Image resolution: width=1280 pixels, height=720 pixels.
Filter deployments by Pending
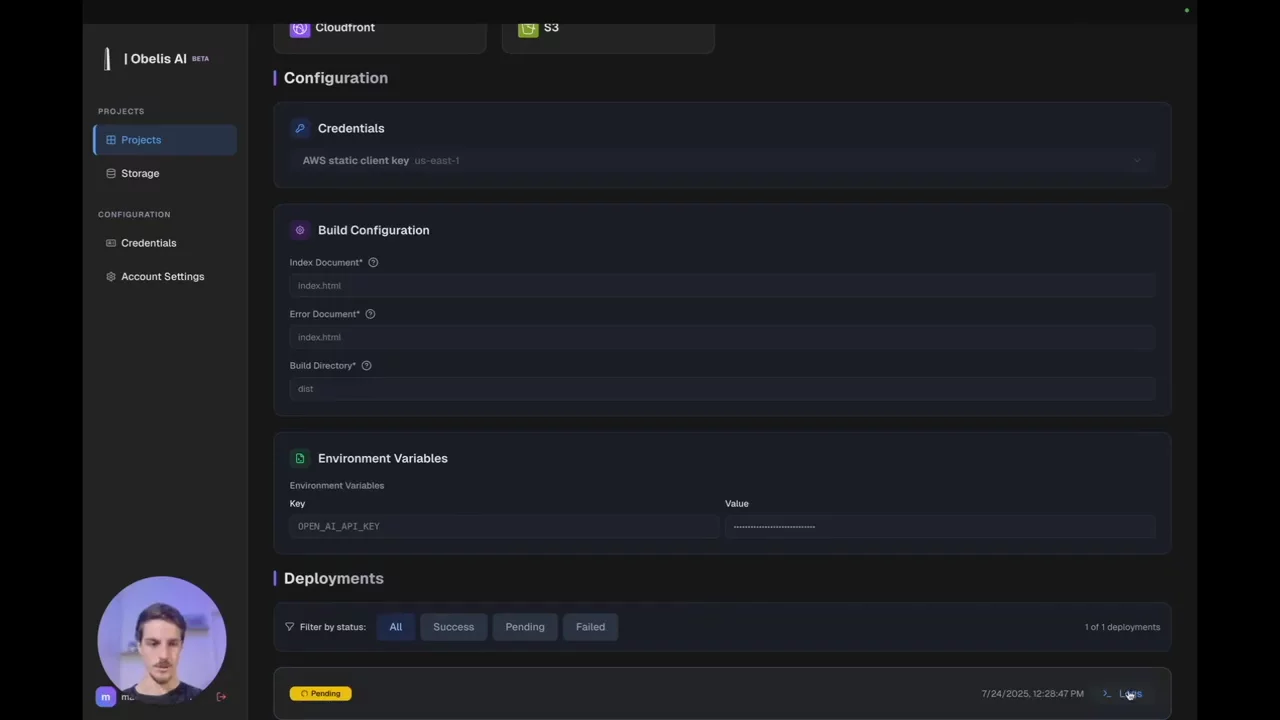pos(525,627)
